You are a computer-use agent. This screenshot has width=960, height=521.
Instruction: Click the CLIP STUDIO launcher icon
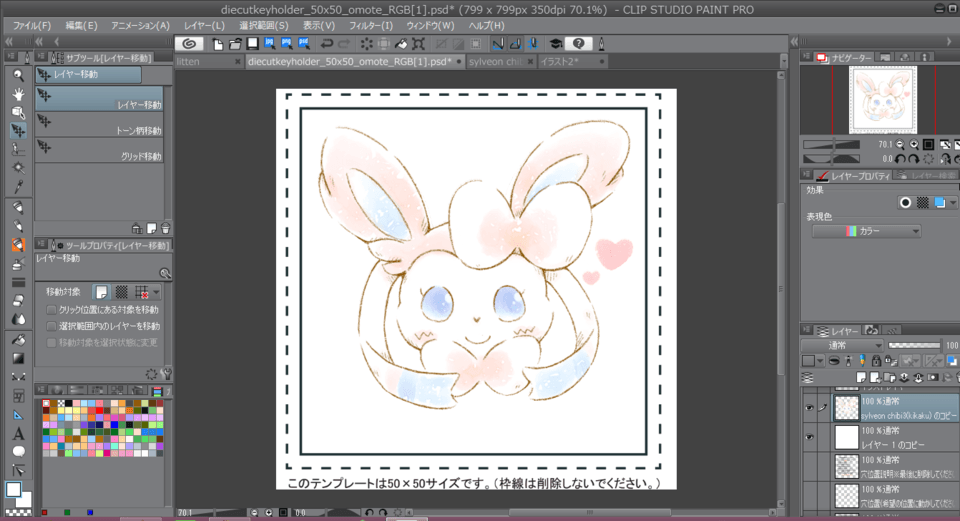tap(190, 44)
